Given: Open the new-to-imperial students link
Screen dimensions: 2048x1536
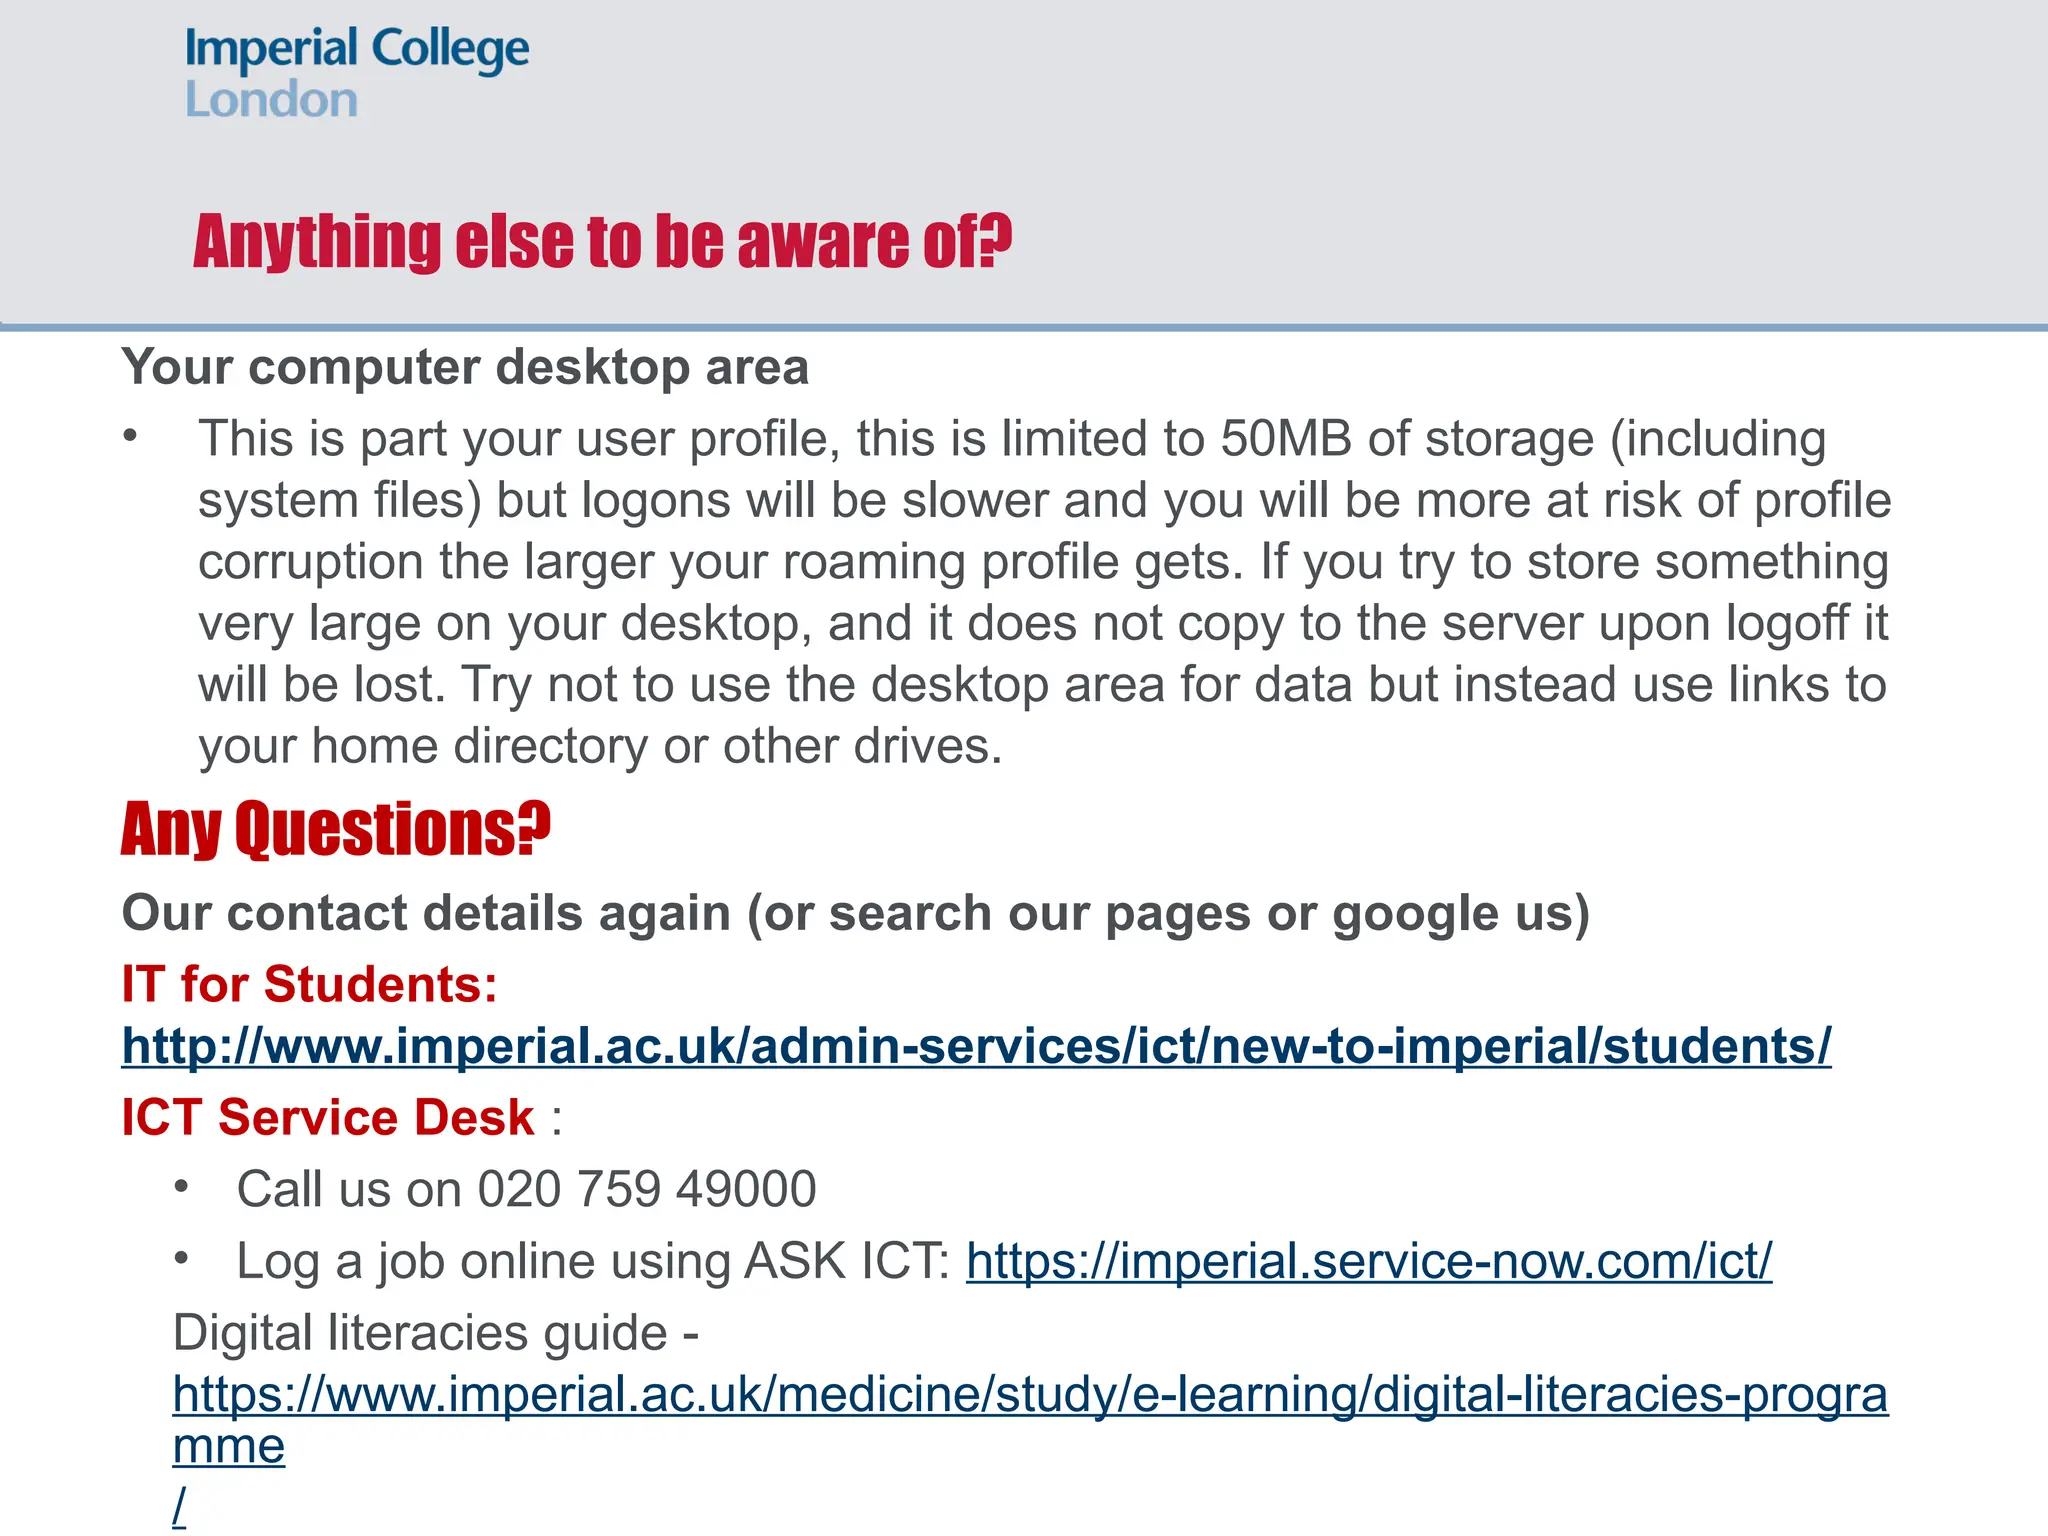Looking at the screenshot, I should pyautogui.click(x=976, y=1046).
